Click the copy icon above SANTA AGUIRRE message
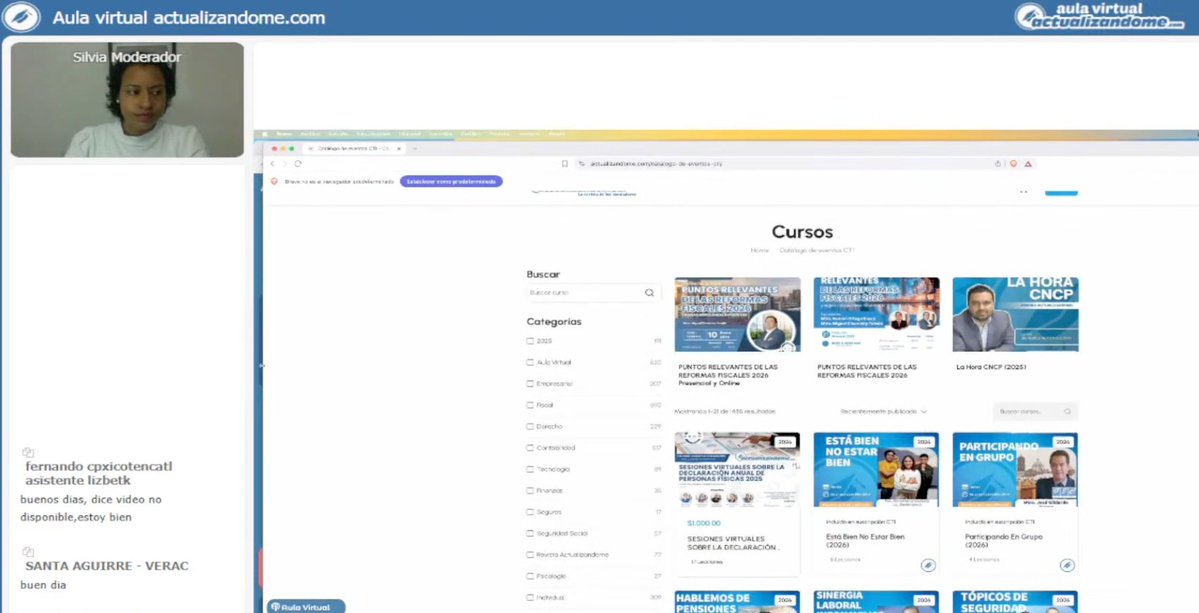Screen dimensions: 1199x613 [28, 552]
